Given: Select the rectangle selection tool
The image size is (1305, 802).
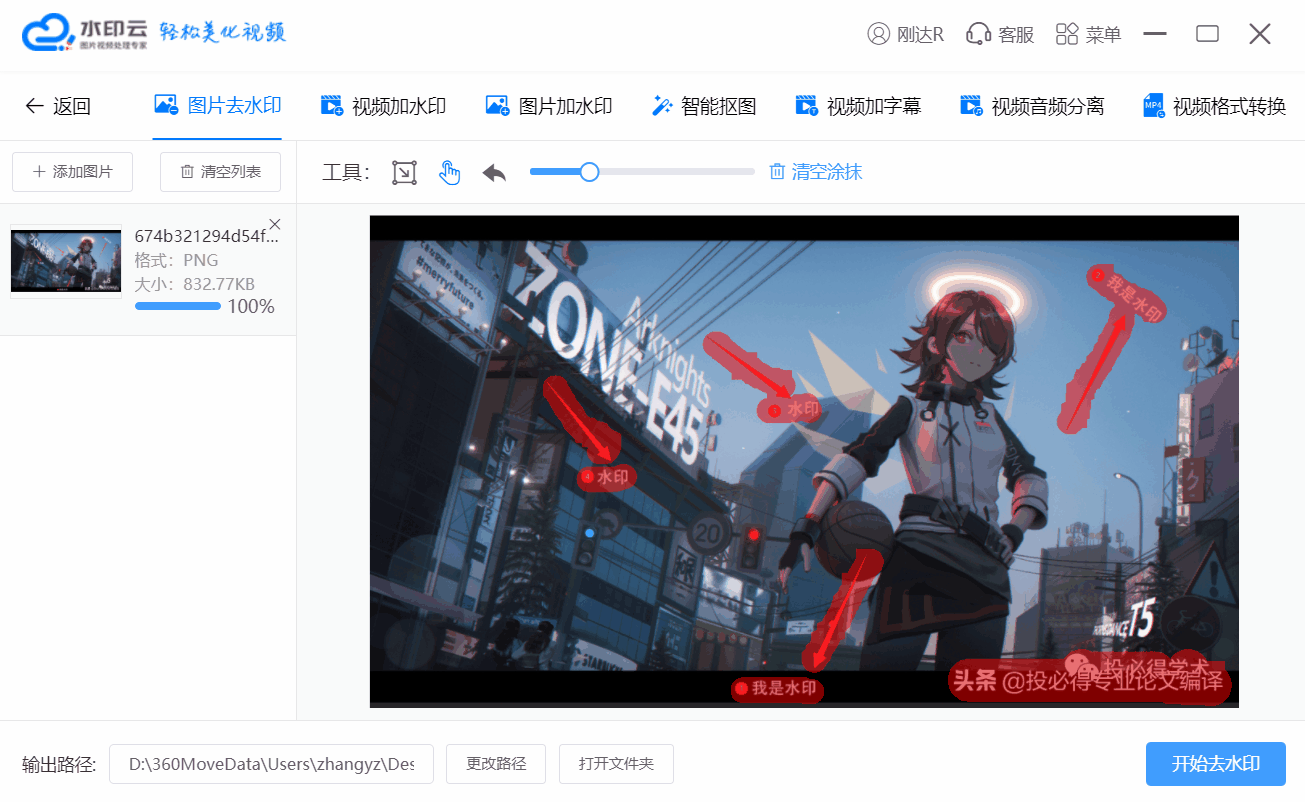Looking at the screenshot, I should (x=404, y=172).
